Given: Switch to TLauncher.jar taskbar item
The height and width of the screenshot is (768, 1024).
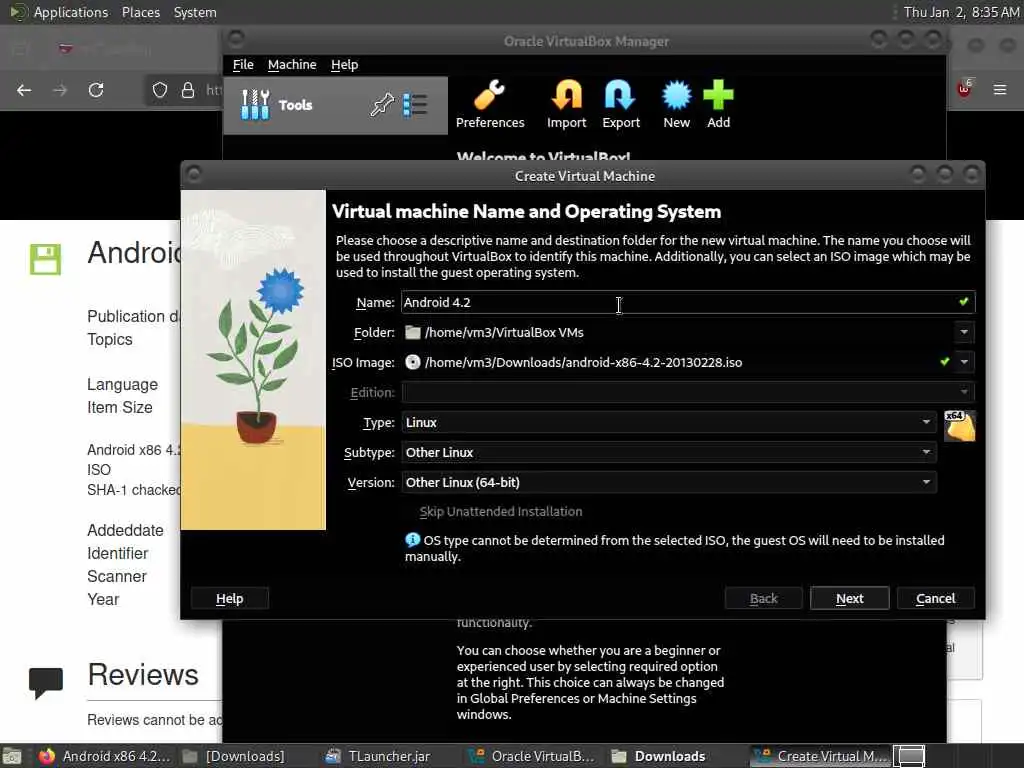Looking at the screenshot, I should tap(379, 756).
